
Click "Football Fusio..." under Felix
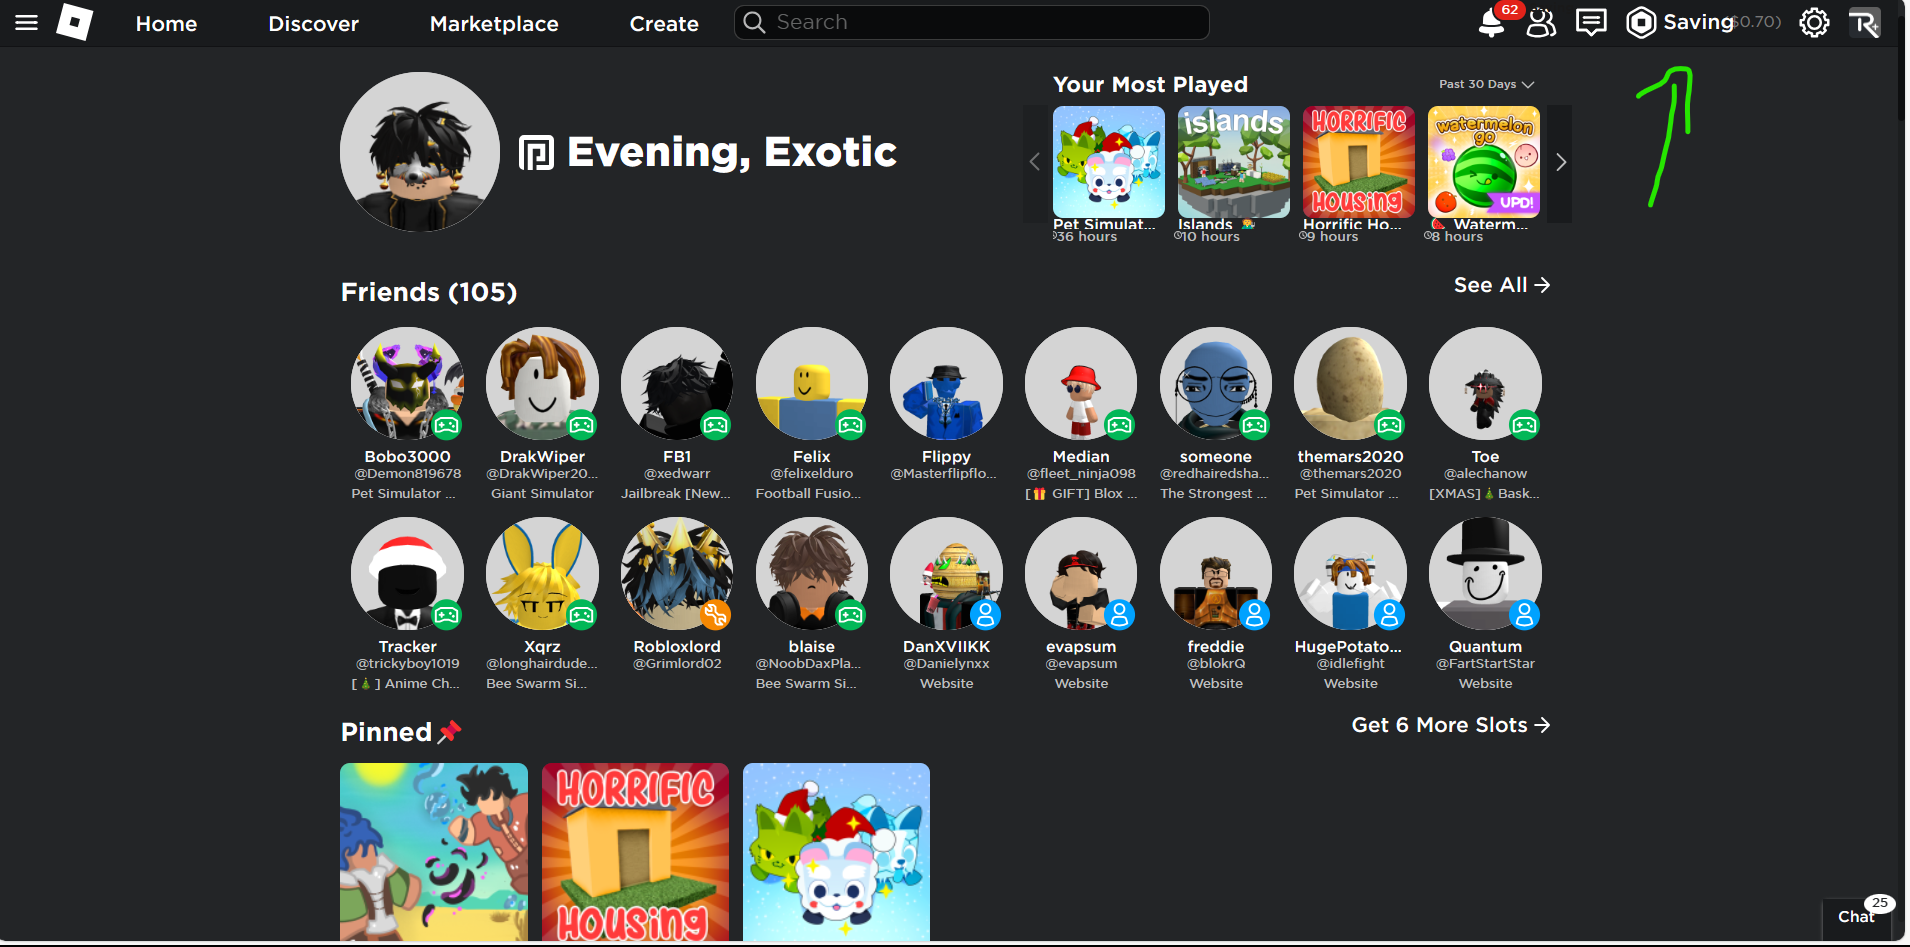coord(808,493)
